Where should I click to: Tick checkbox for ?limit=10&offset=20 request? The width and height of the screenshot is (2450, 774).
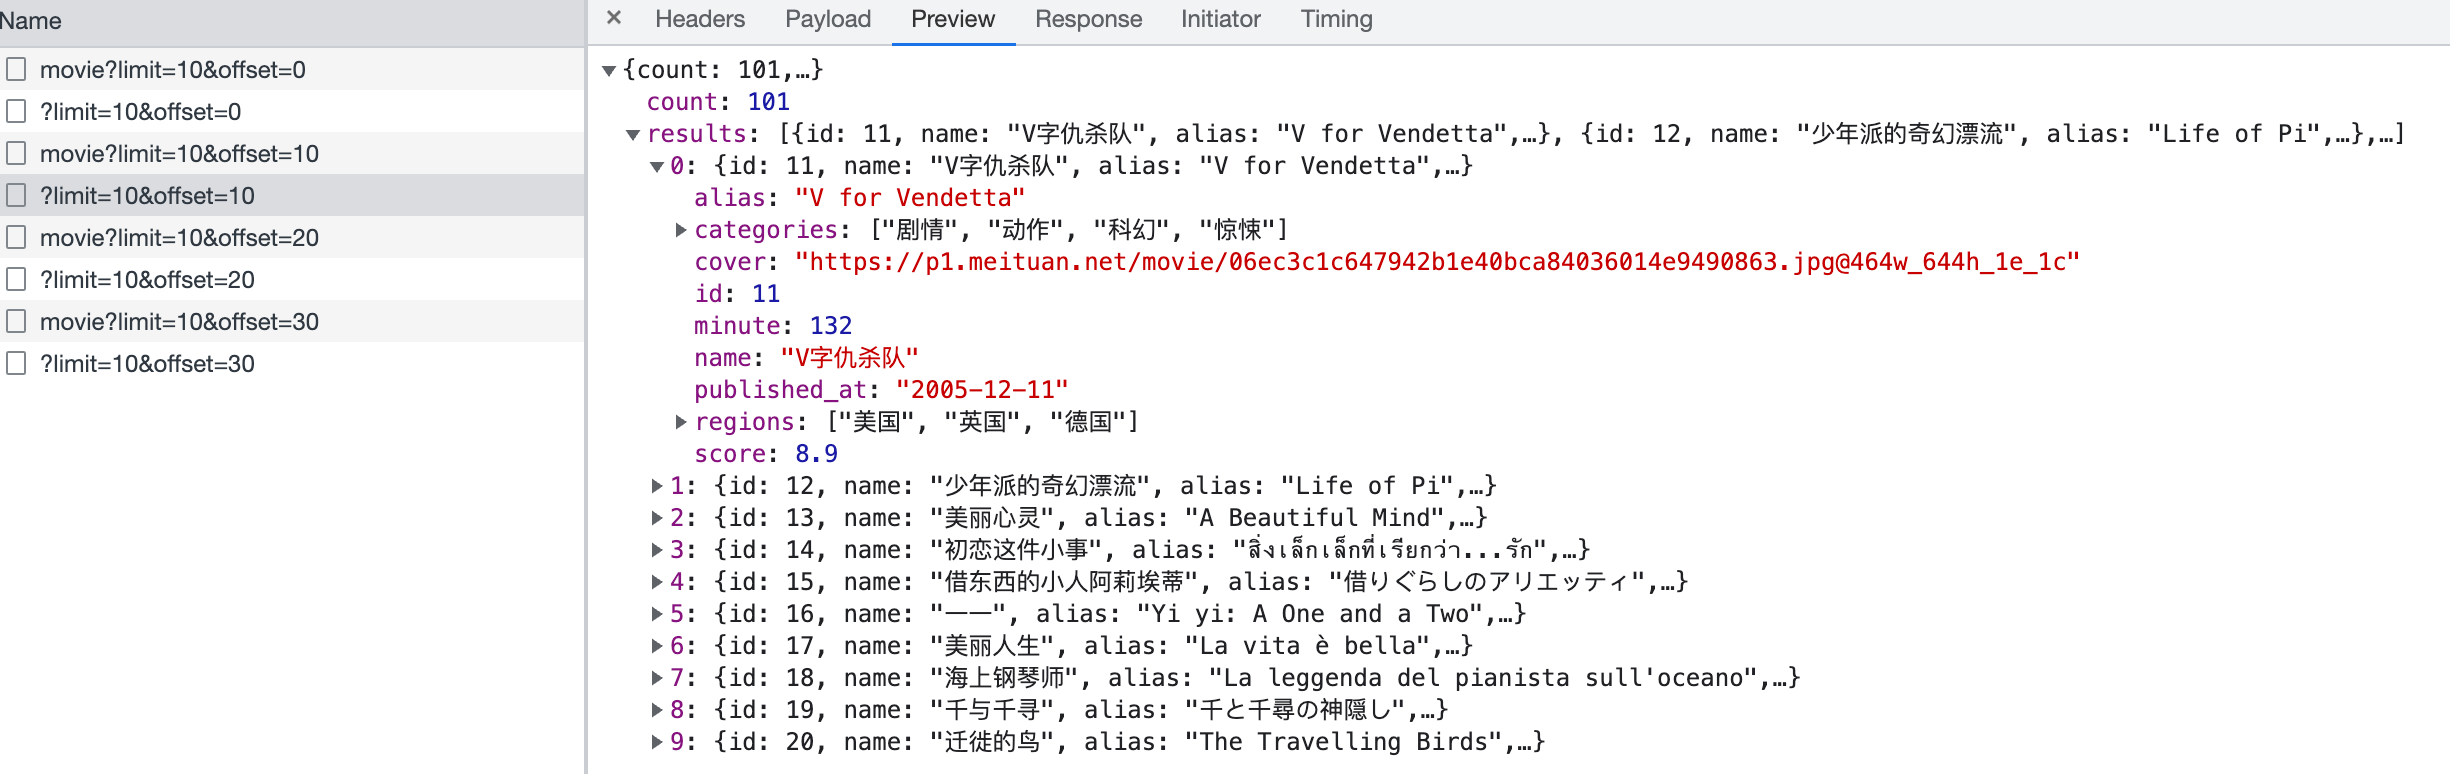tap(16, 279)
